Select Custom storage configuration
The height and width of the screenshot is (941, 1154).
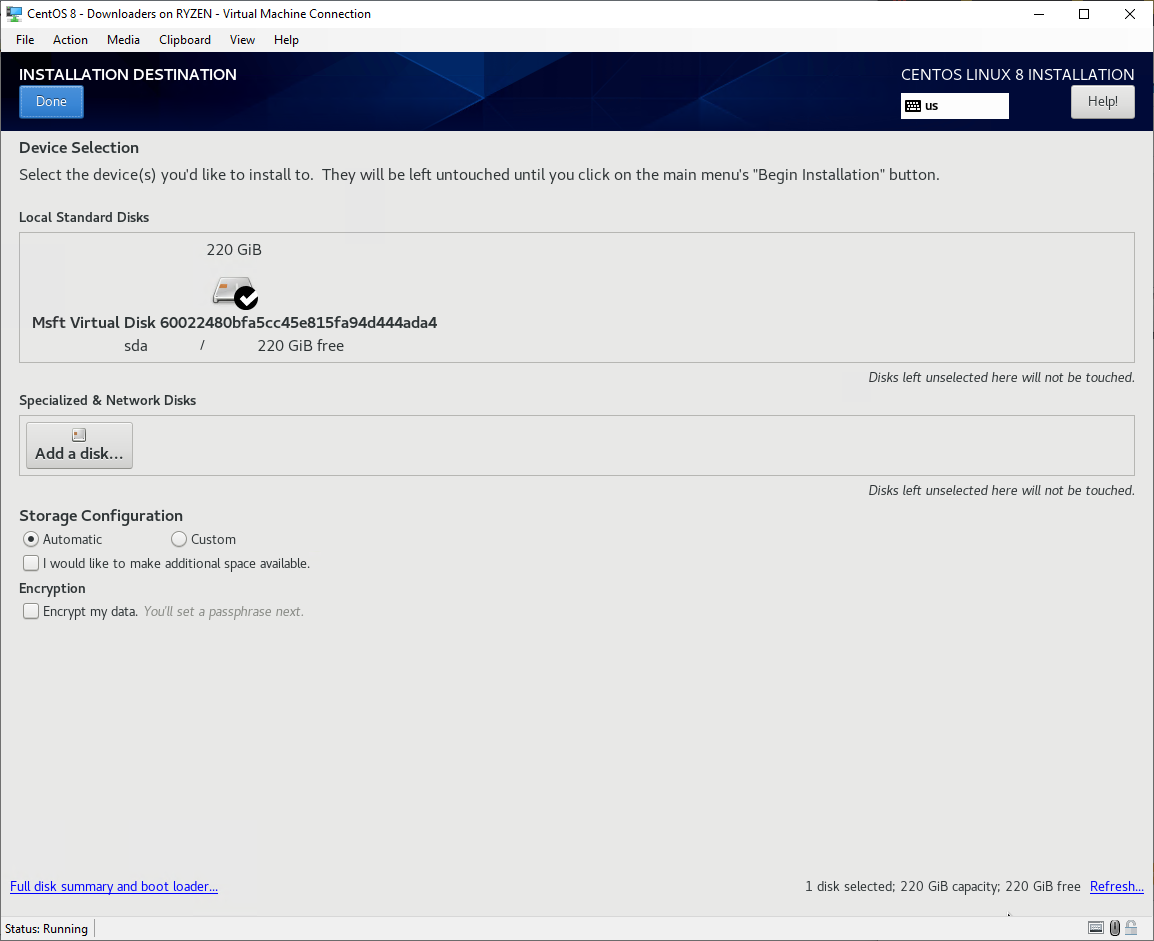click(x=179, y=539)
